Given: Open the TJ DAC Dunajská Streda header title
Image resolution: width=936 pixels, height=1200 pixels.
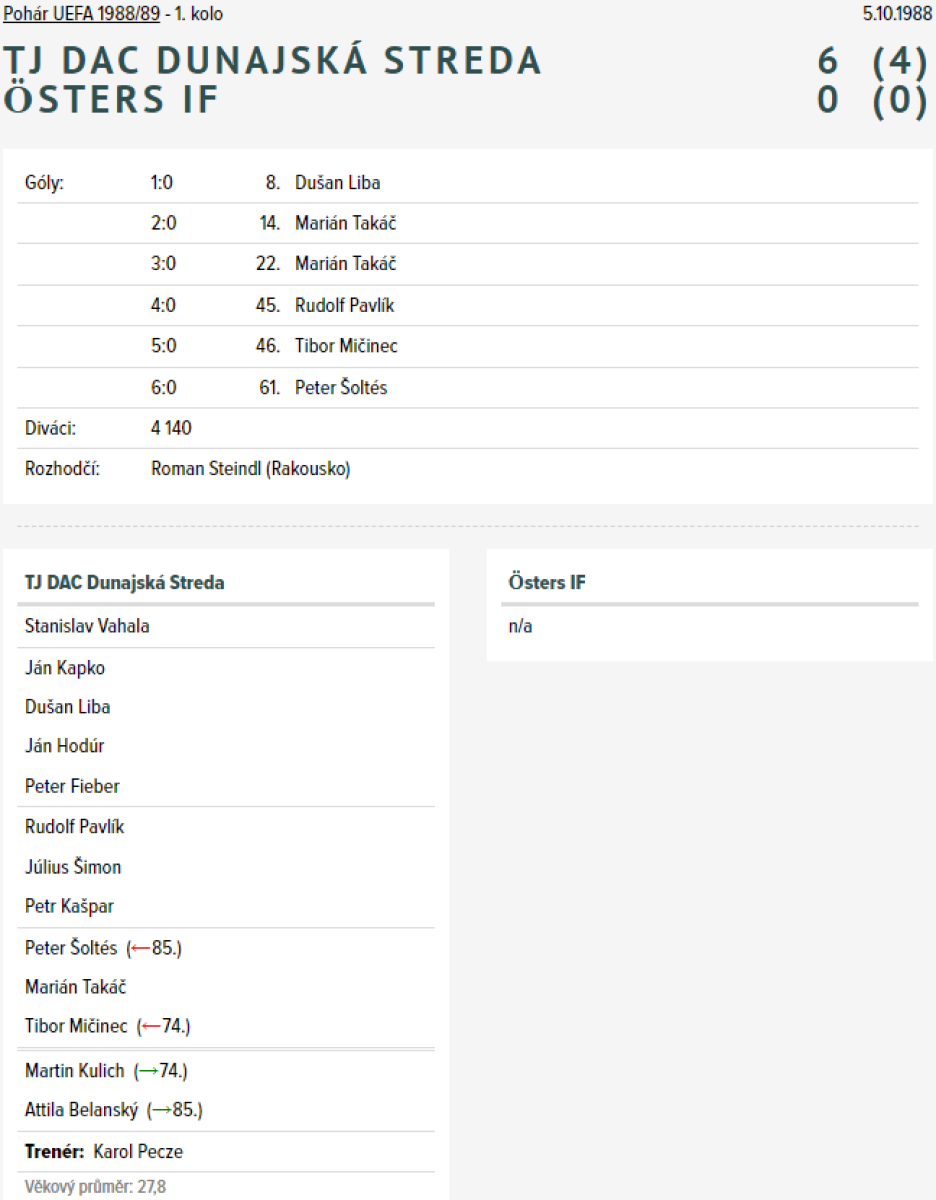Looking at the screenshot, I should point(272,61).
